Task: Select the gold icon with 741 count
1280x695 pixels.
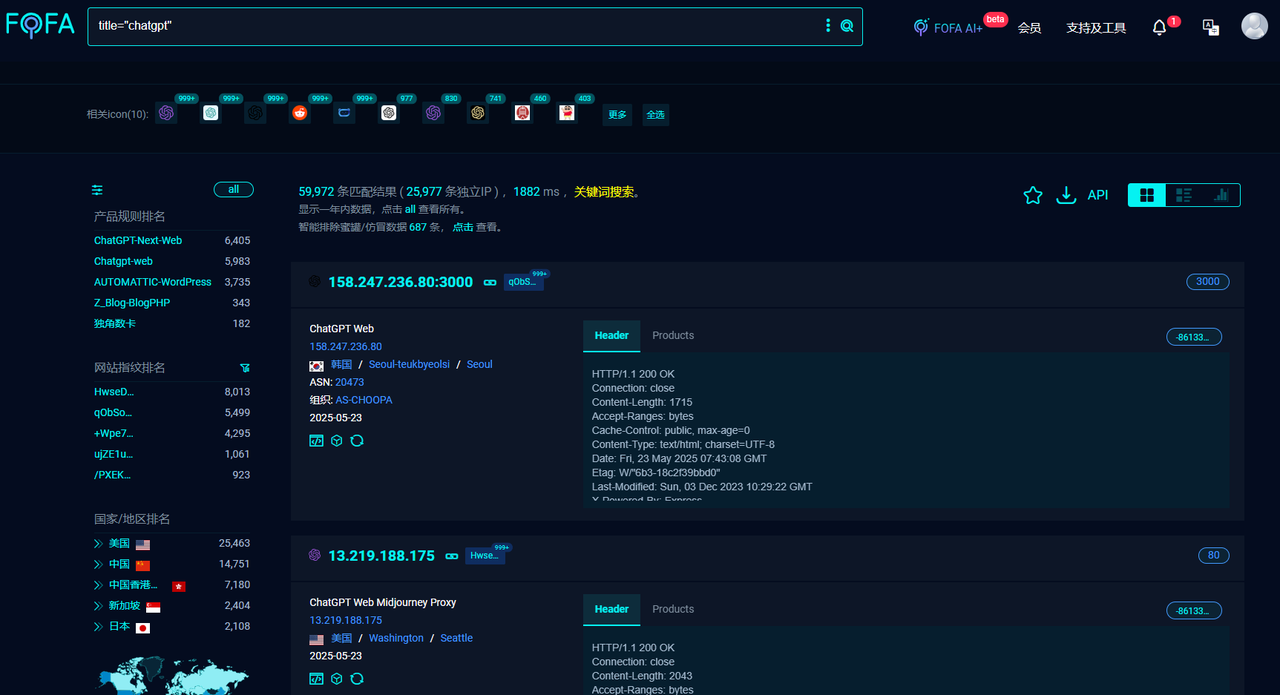Action: tap(478, 113)
